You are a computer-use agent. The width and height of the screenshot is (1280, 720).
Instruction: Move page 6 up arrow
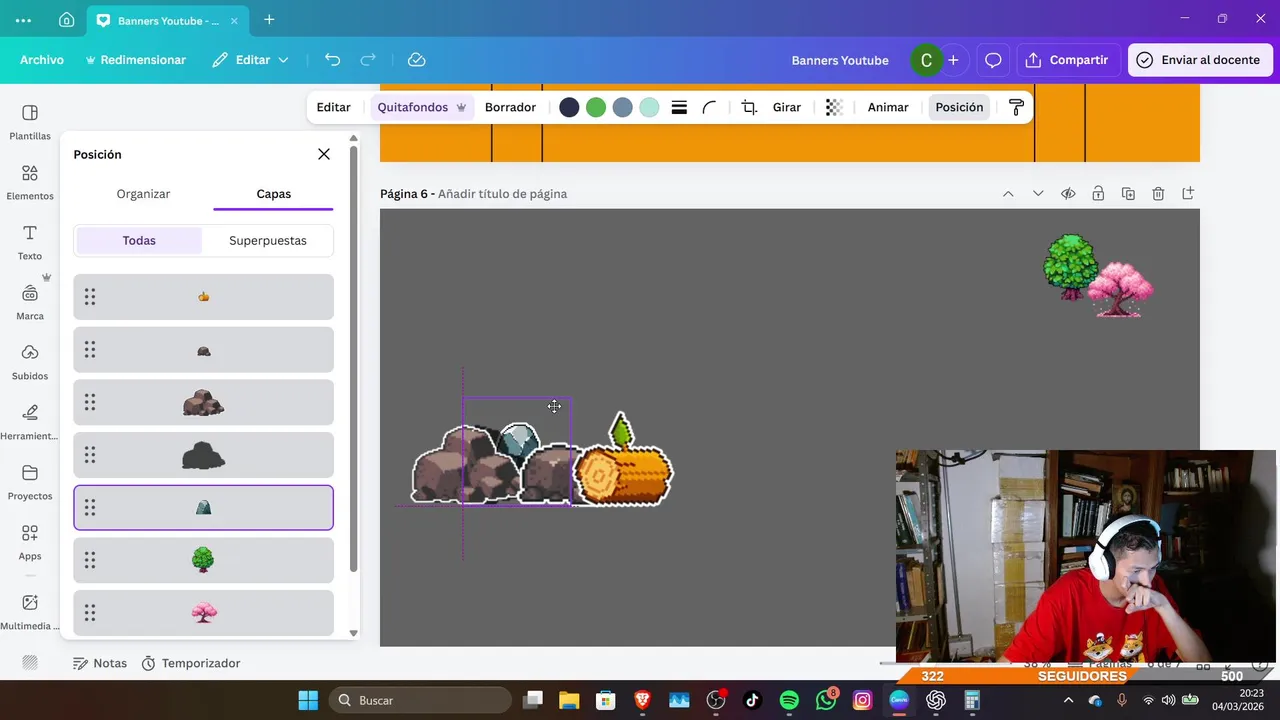click(x=1008, y=193)
